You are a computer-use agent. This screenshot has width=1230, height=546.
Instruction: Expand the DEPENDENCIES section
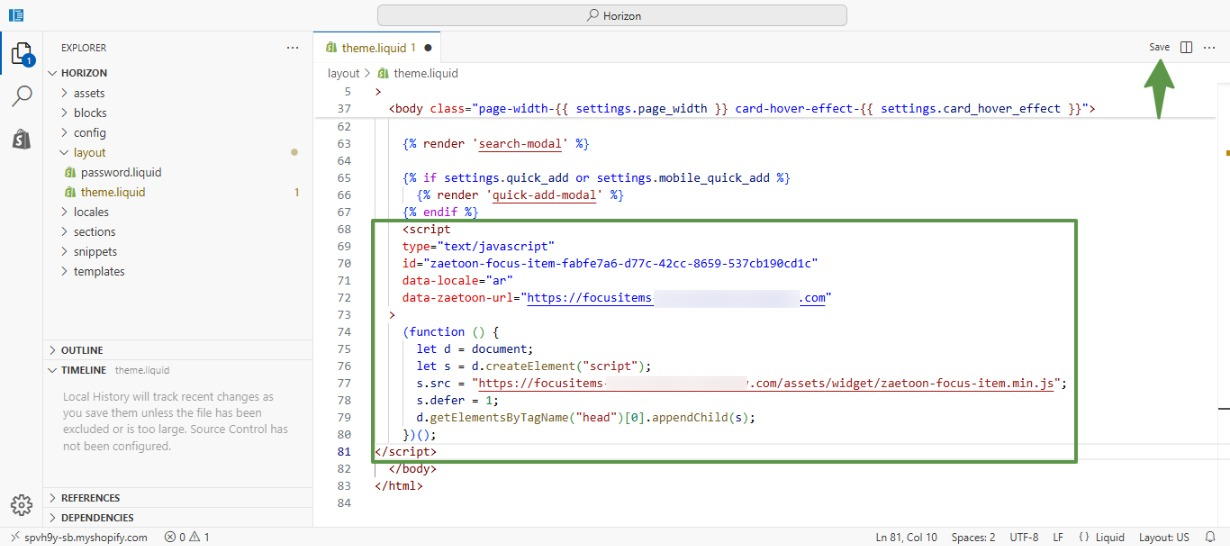click(x=97, y=518)
